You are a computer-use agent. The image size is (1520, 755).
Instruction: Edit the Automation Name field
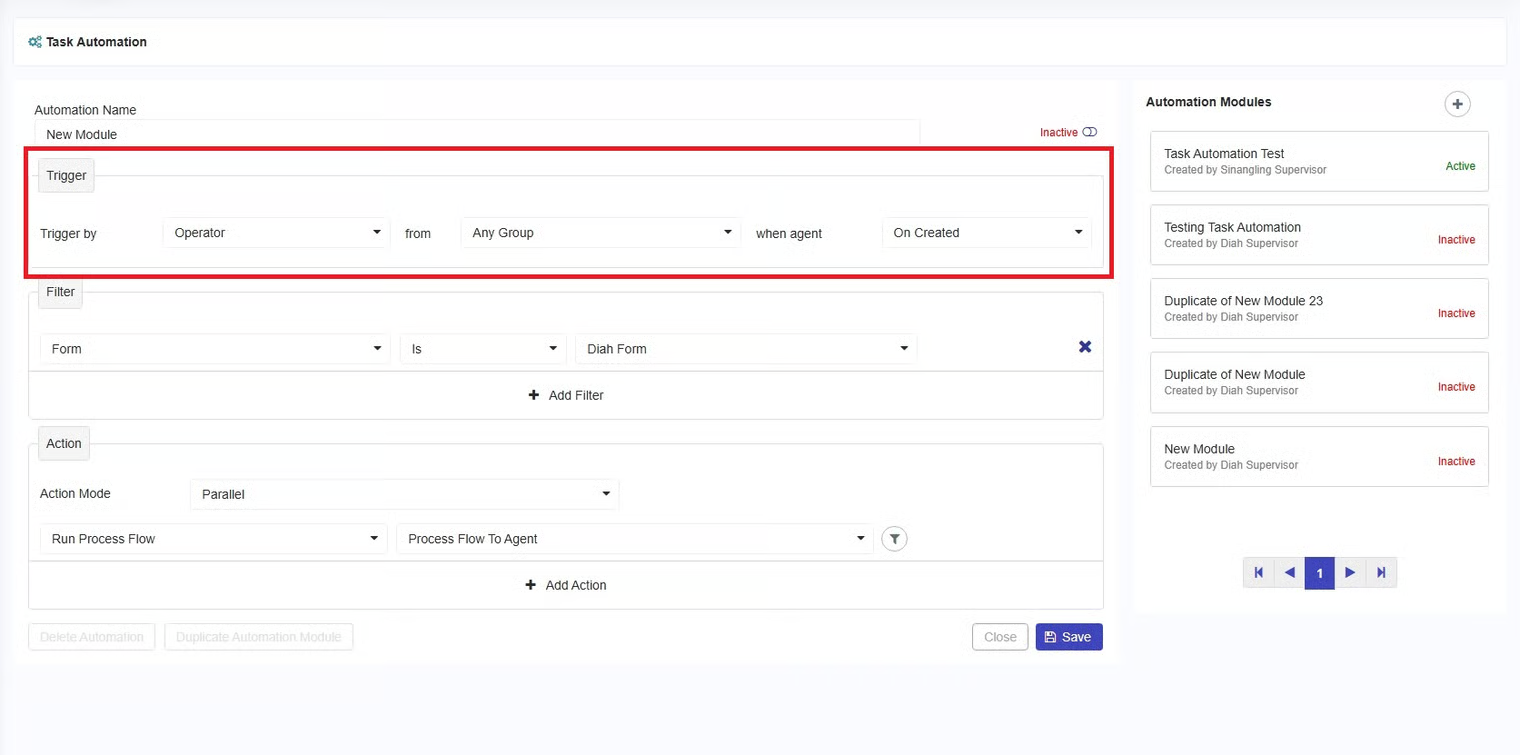point(476,134)
